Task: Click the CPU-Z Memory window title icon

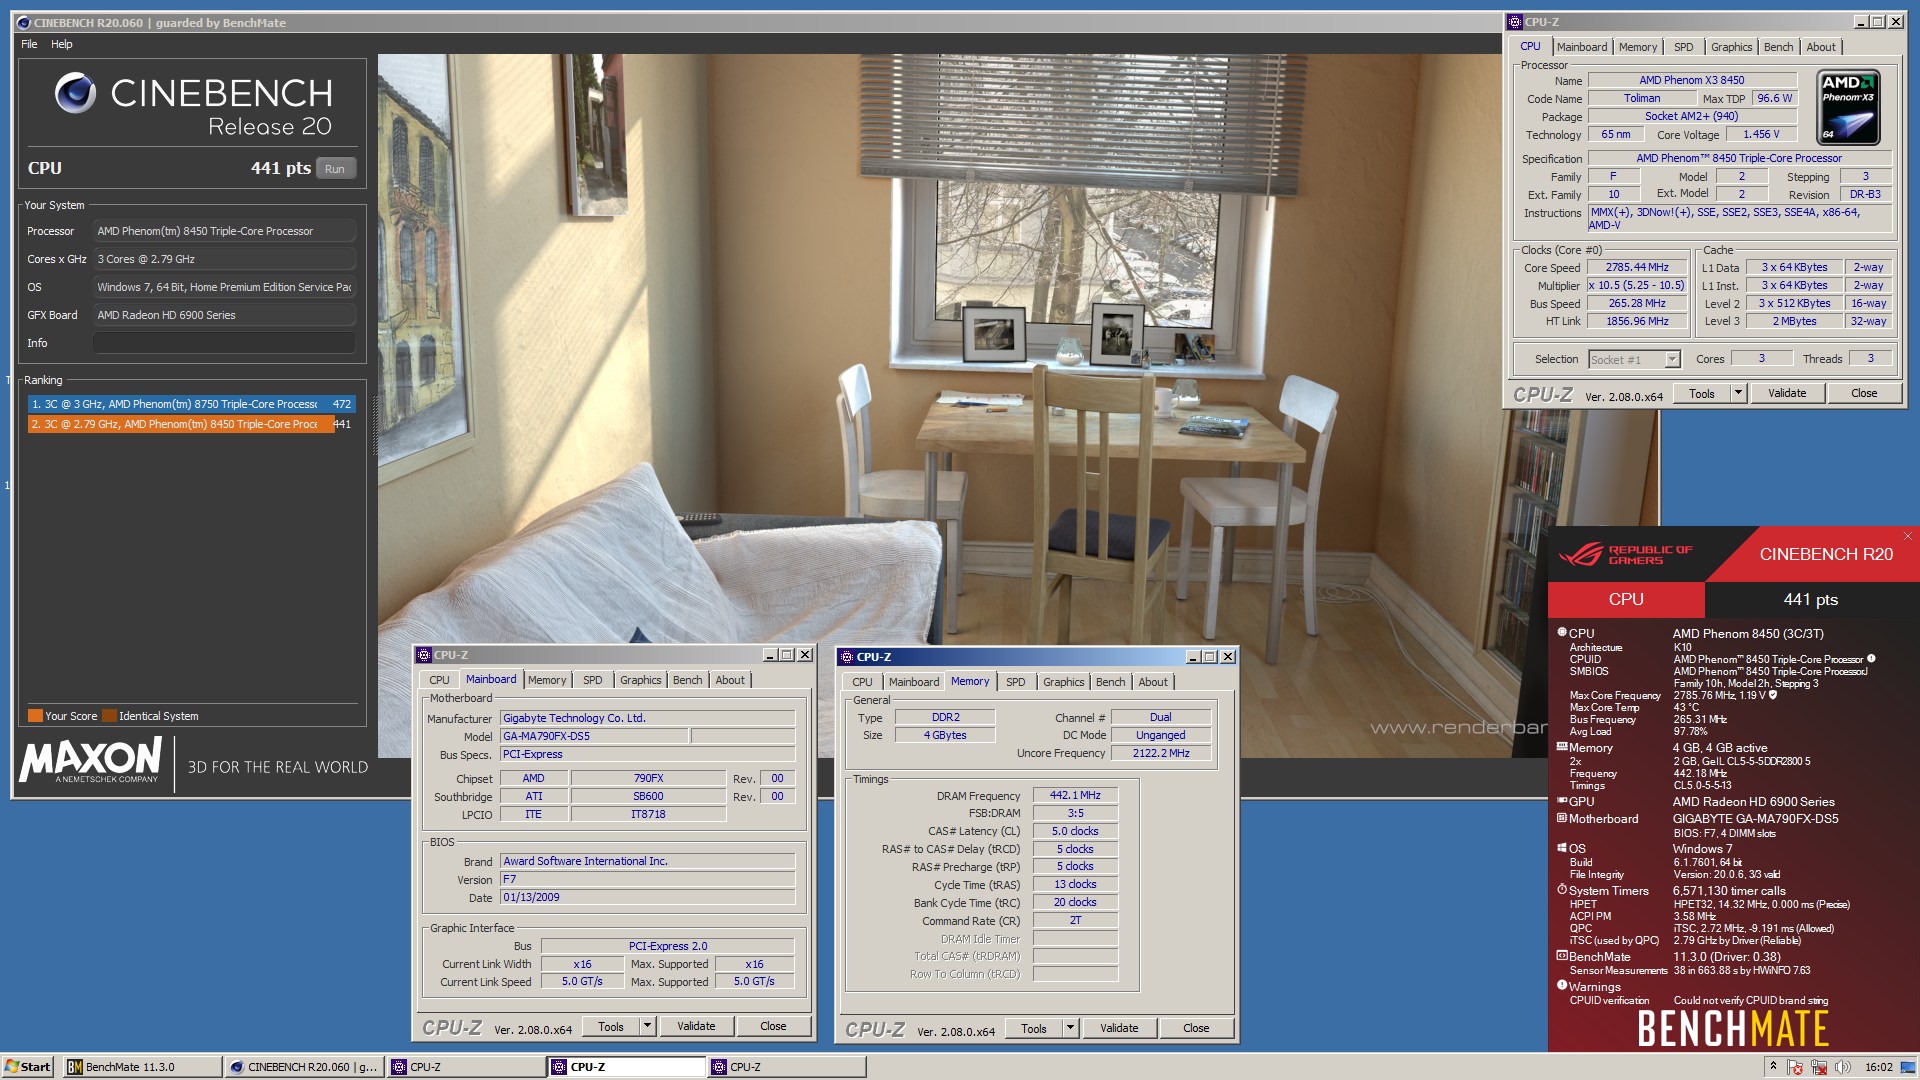Action: pyautogui.click(x=846, y=657)
